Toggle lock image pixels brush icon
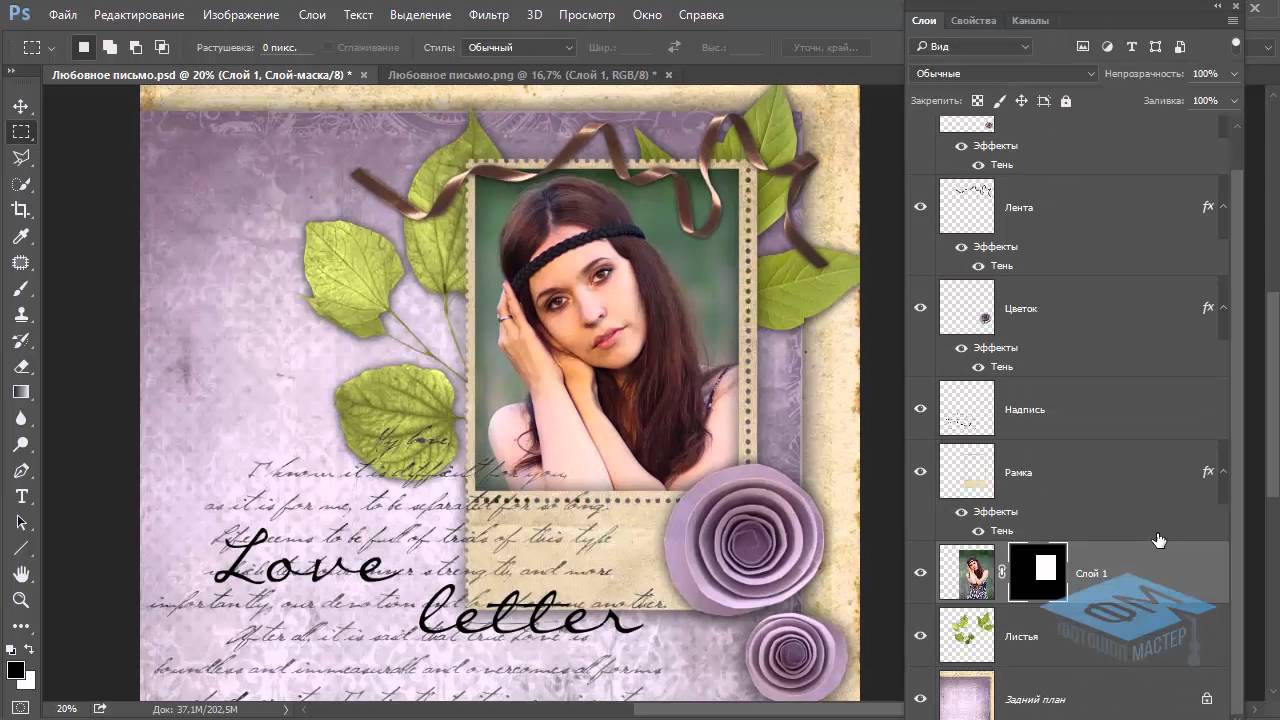Screen dimensions: 1280x720 (x=999, y=101)
